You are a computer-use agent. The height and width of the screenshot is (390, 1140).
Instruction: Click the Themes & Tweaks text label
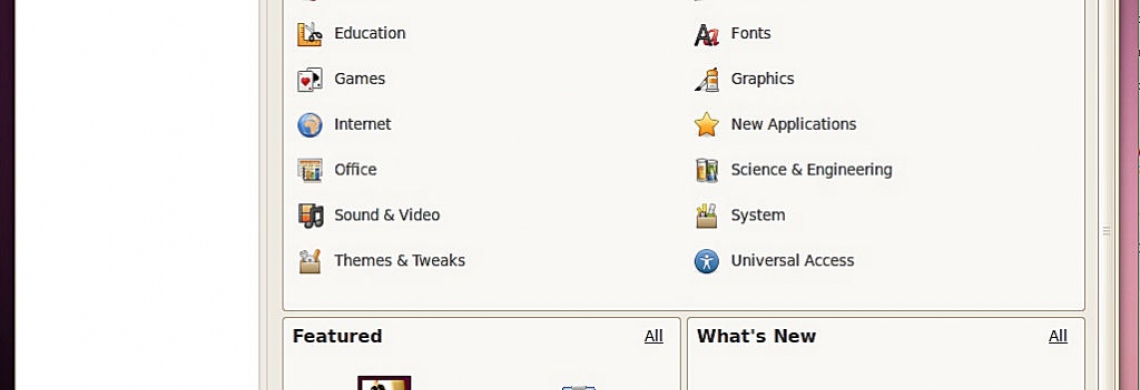[399, 260]
